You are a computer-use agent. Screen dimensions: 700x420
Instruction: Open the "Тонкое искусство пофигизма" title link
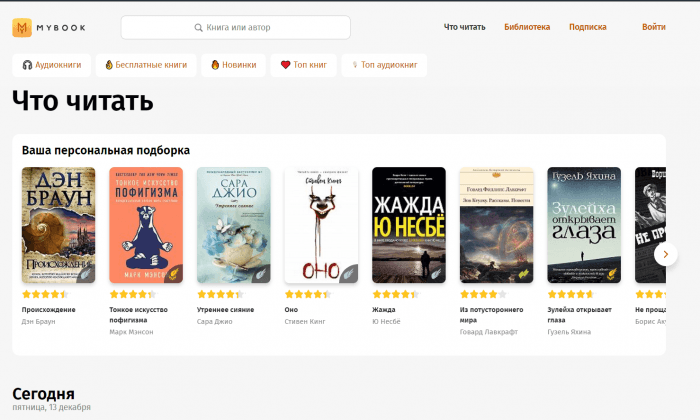coord(138,315)
